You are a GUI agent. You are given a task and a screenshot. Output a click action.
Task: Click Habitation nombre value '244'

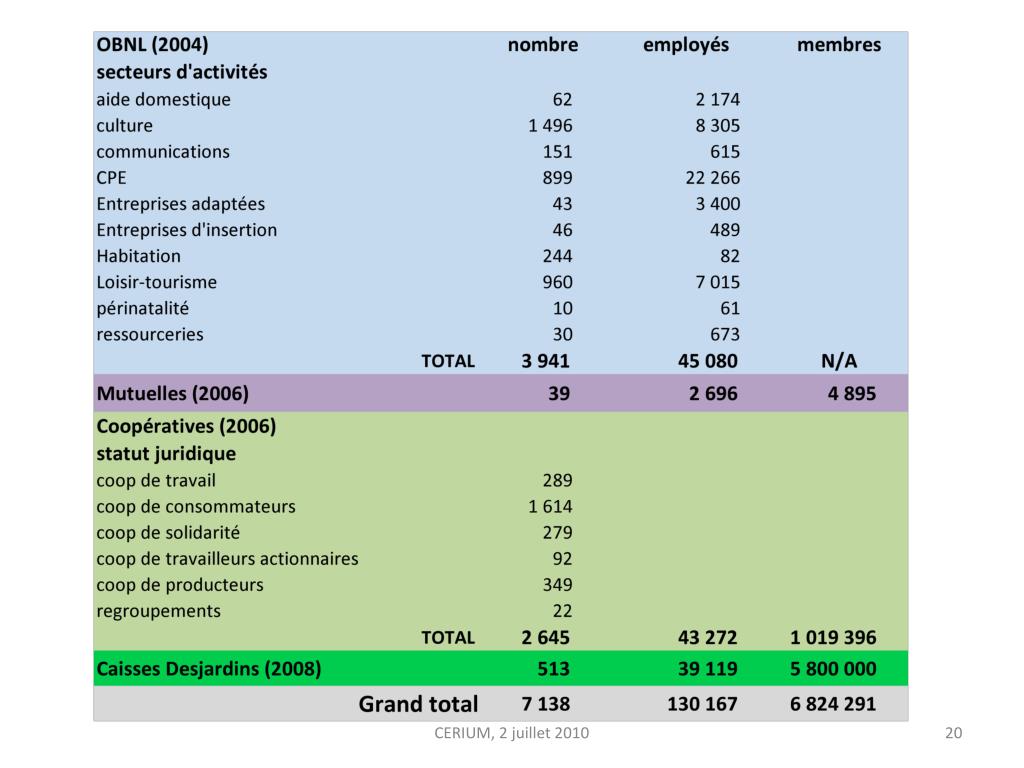pyautogui.click(x=557, y=256)
